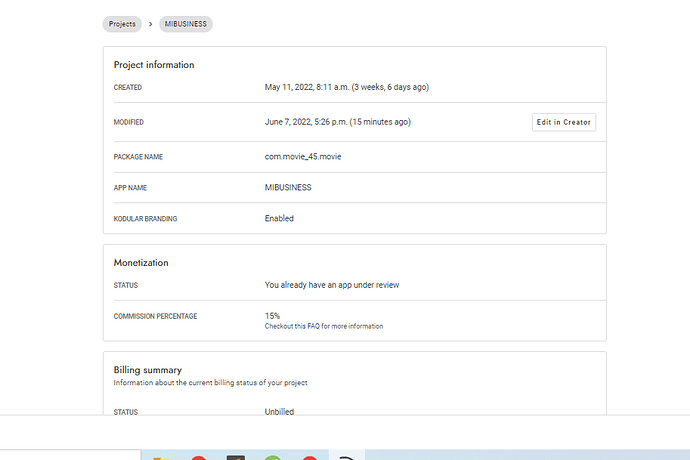
Task: Click the COMMISSION PERCENTAGE label
Action: click(155, 316)
